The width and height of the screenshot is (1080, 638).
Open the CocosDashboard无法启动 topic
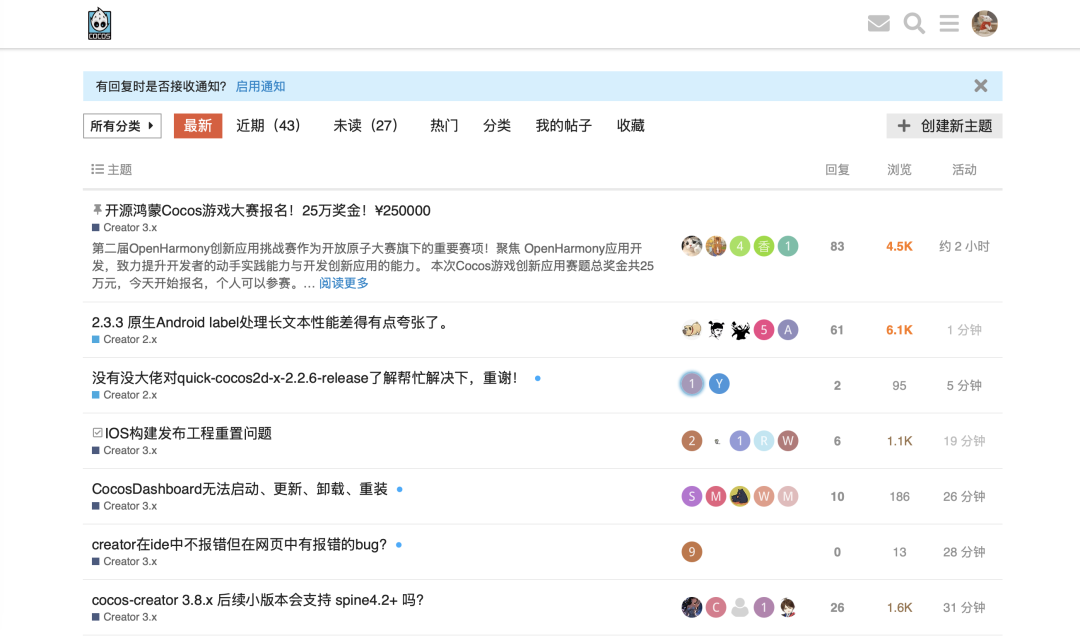coord(240,489)
